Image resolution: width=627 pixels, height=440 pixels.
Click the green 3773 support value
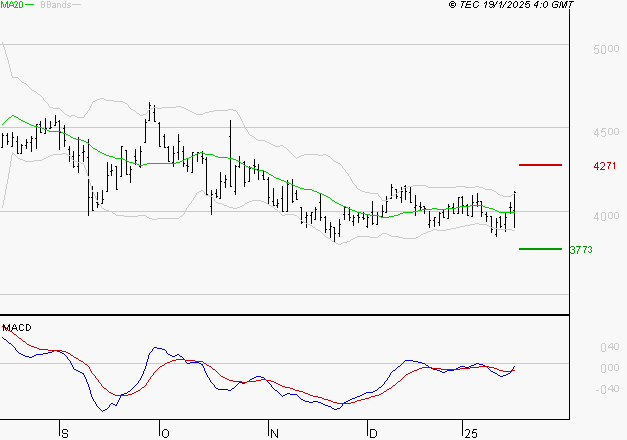(581, 250)
